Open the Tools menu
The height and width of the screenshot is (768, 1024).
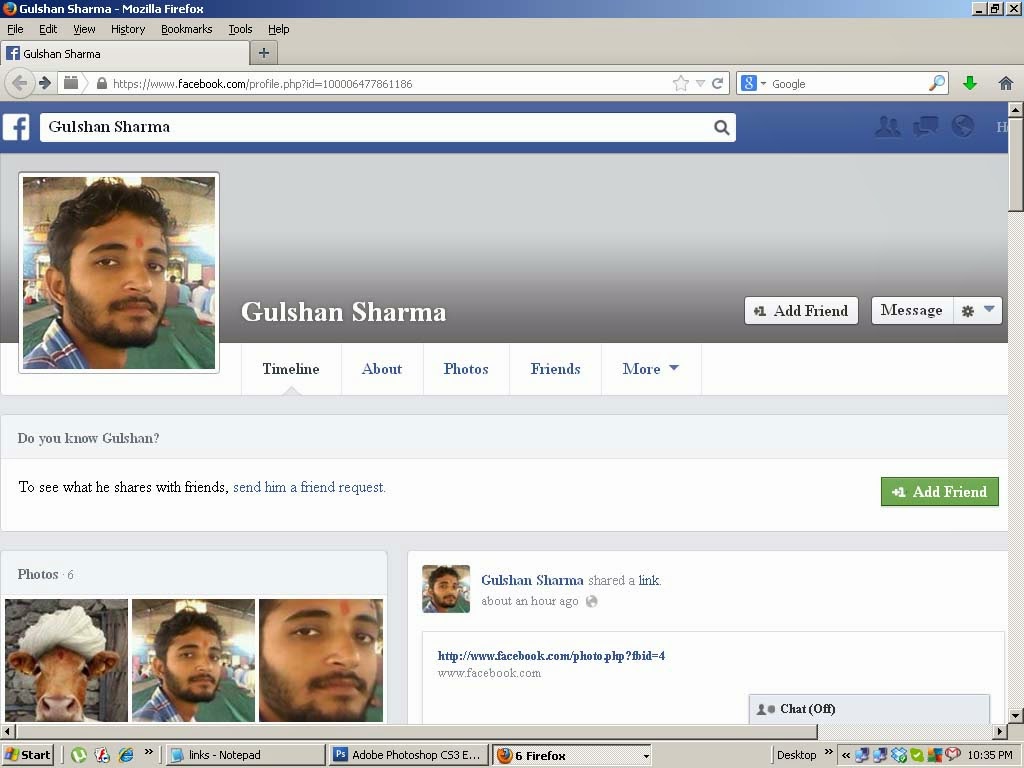[x=240, y=29]
